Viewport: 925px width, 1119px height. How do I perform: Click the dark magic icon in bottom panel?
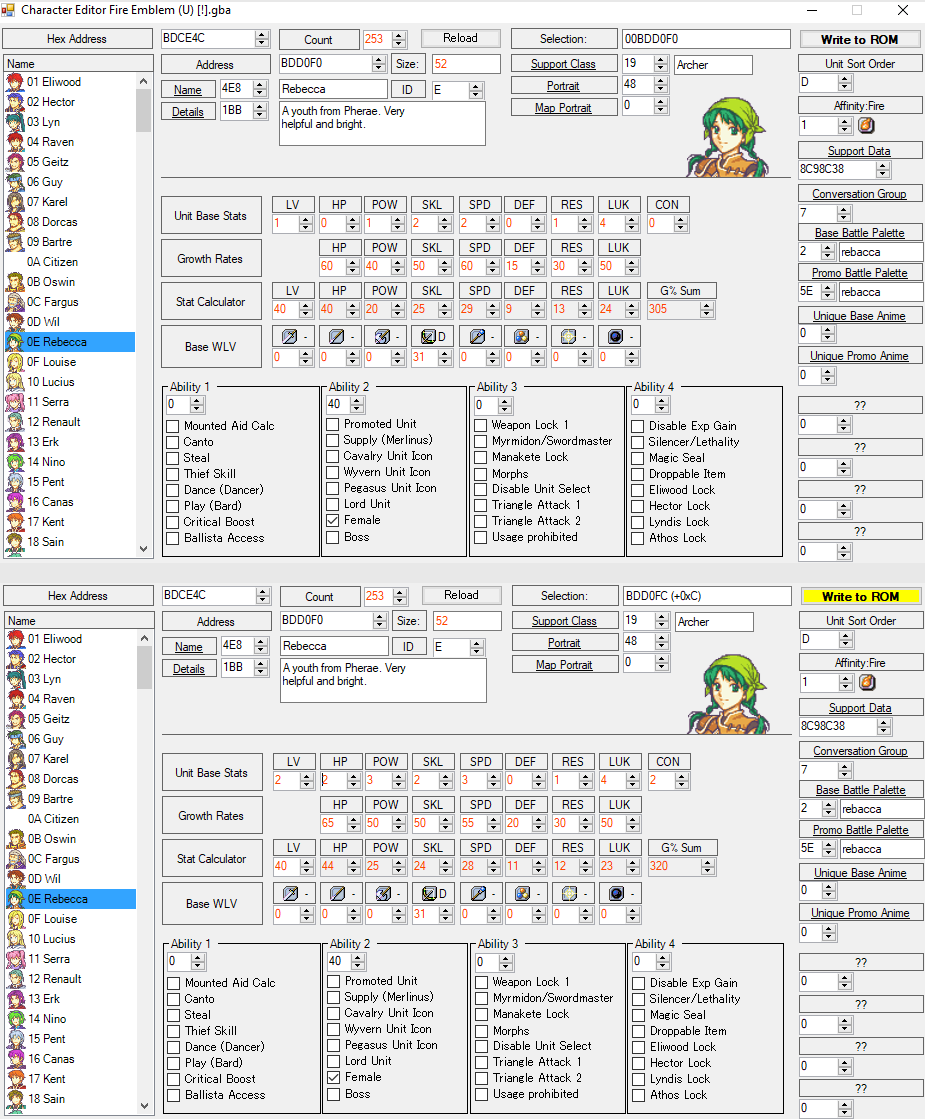pos(617,893)
